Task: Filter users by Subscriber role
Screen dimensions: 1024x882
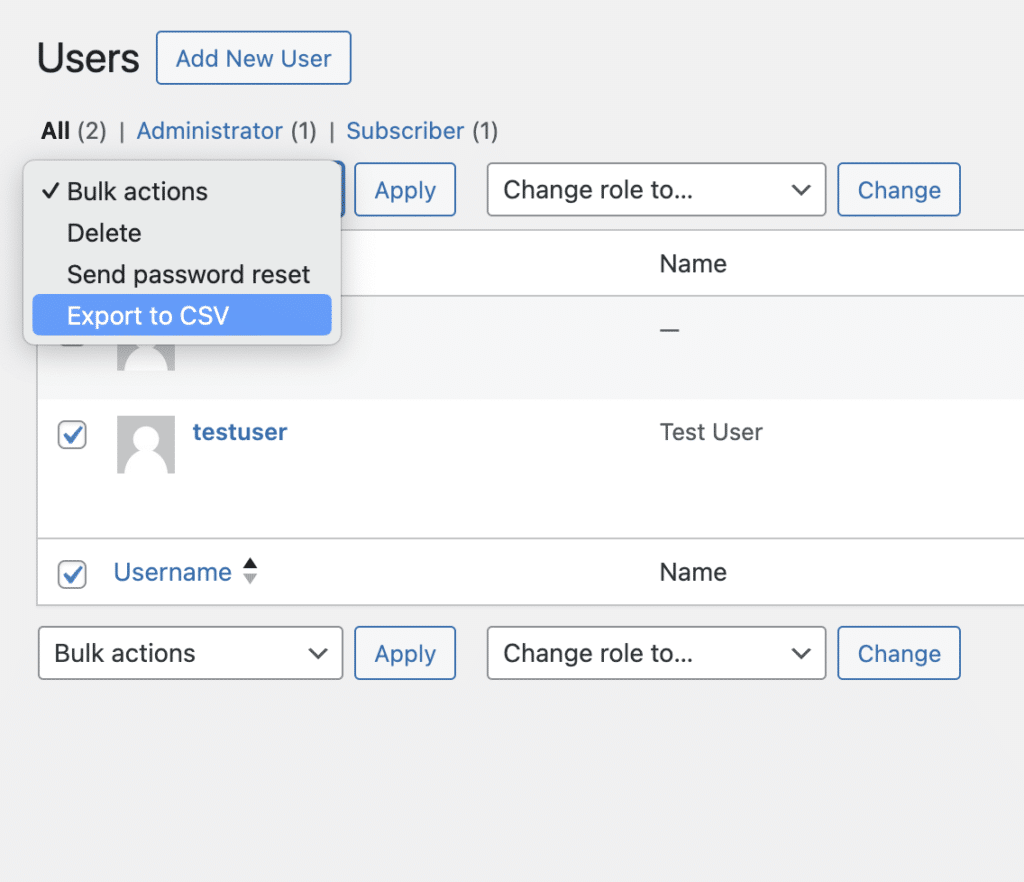Action: tap(405, 131)
